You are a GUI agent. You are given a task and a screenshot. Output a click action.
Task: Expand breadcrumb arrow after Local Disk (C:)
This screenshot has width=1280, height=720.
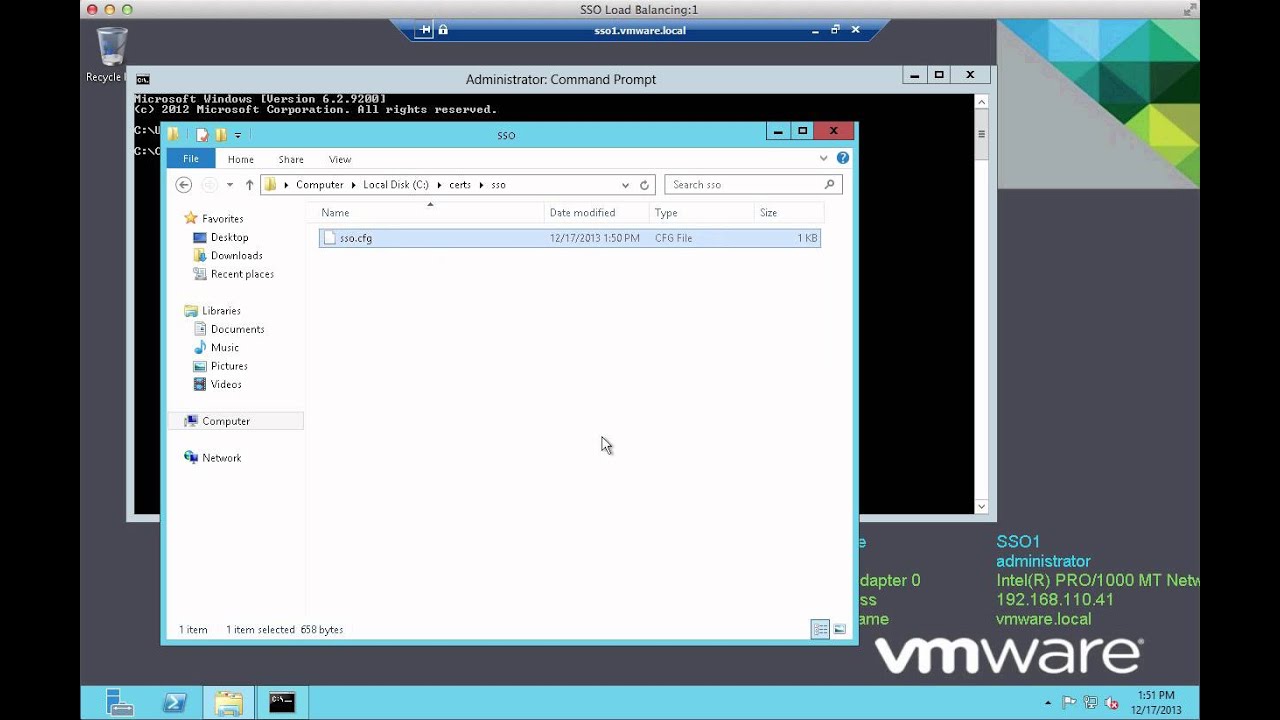pyautogui.click(x=439, y=185)
